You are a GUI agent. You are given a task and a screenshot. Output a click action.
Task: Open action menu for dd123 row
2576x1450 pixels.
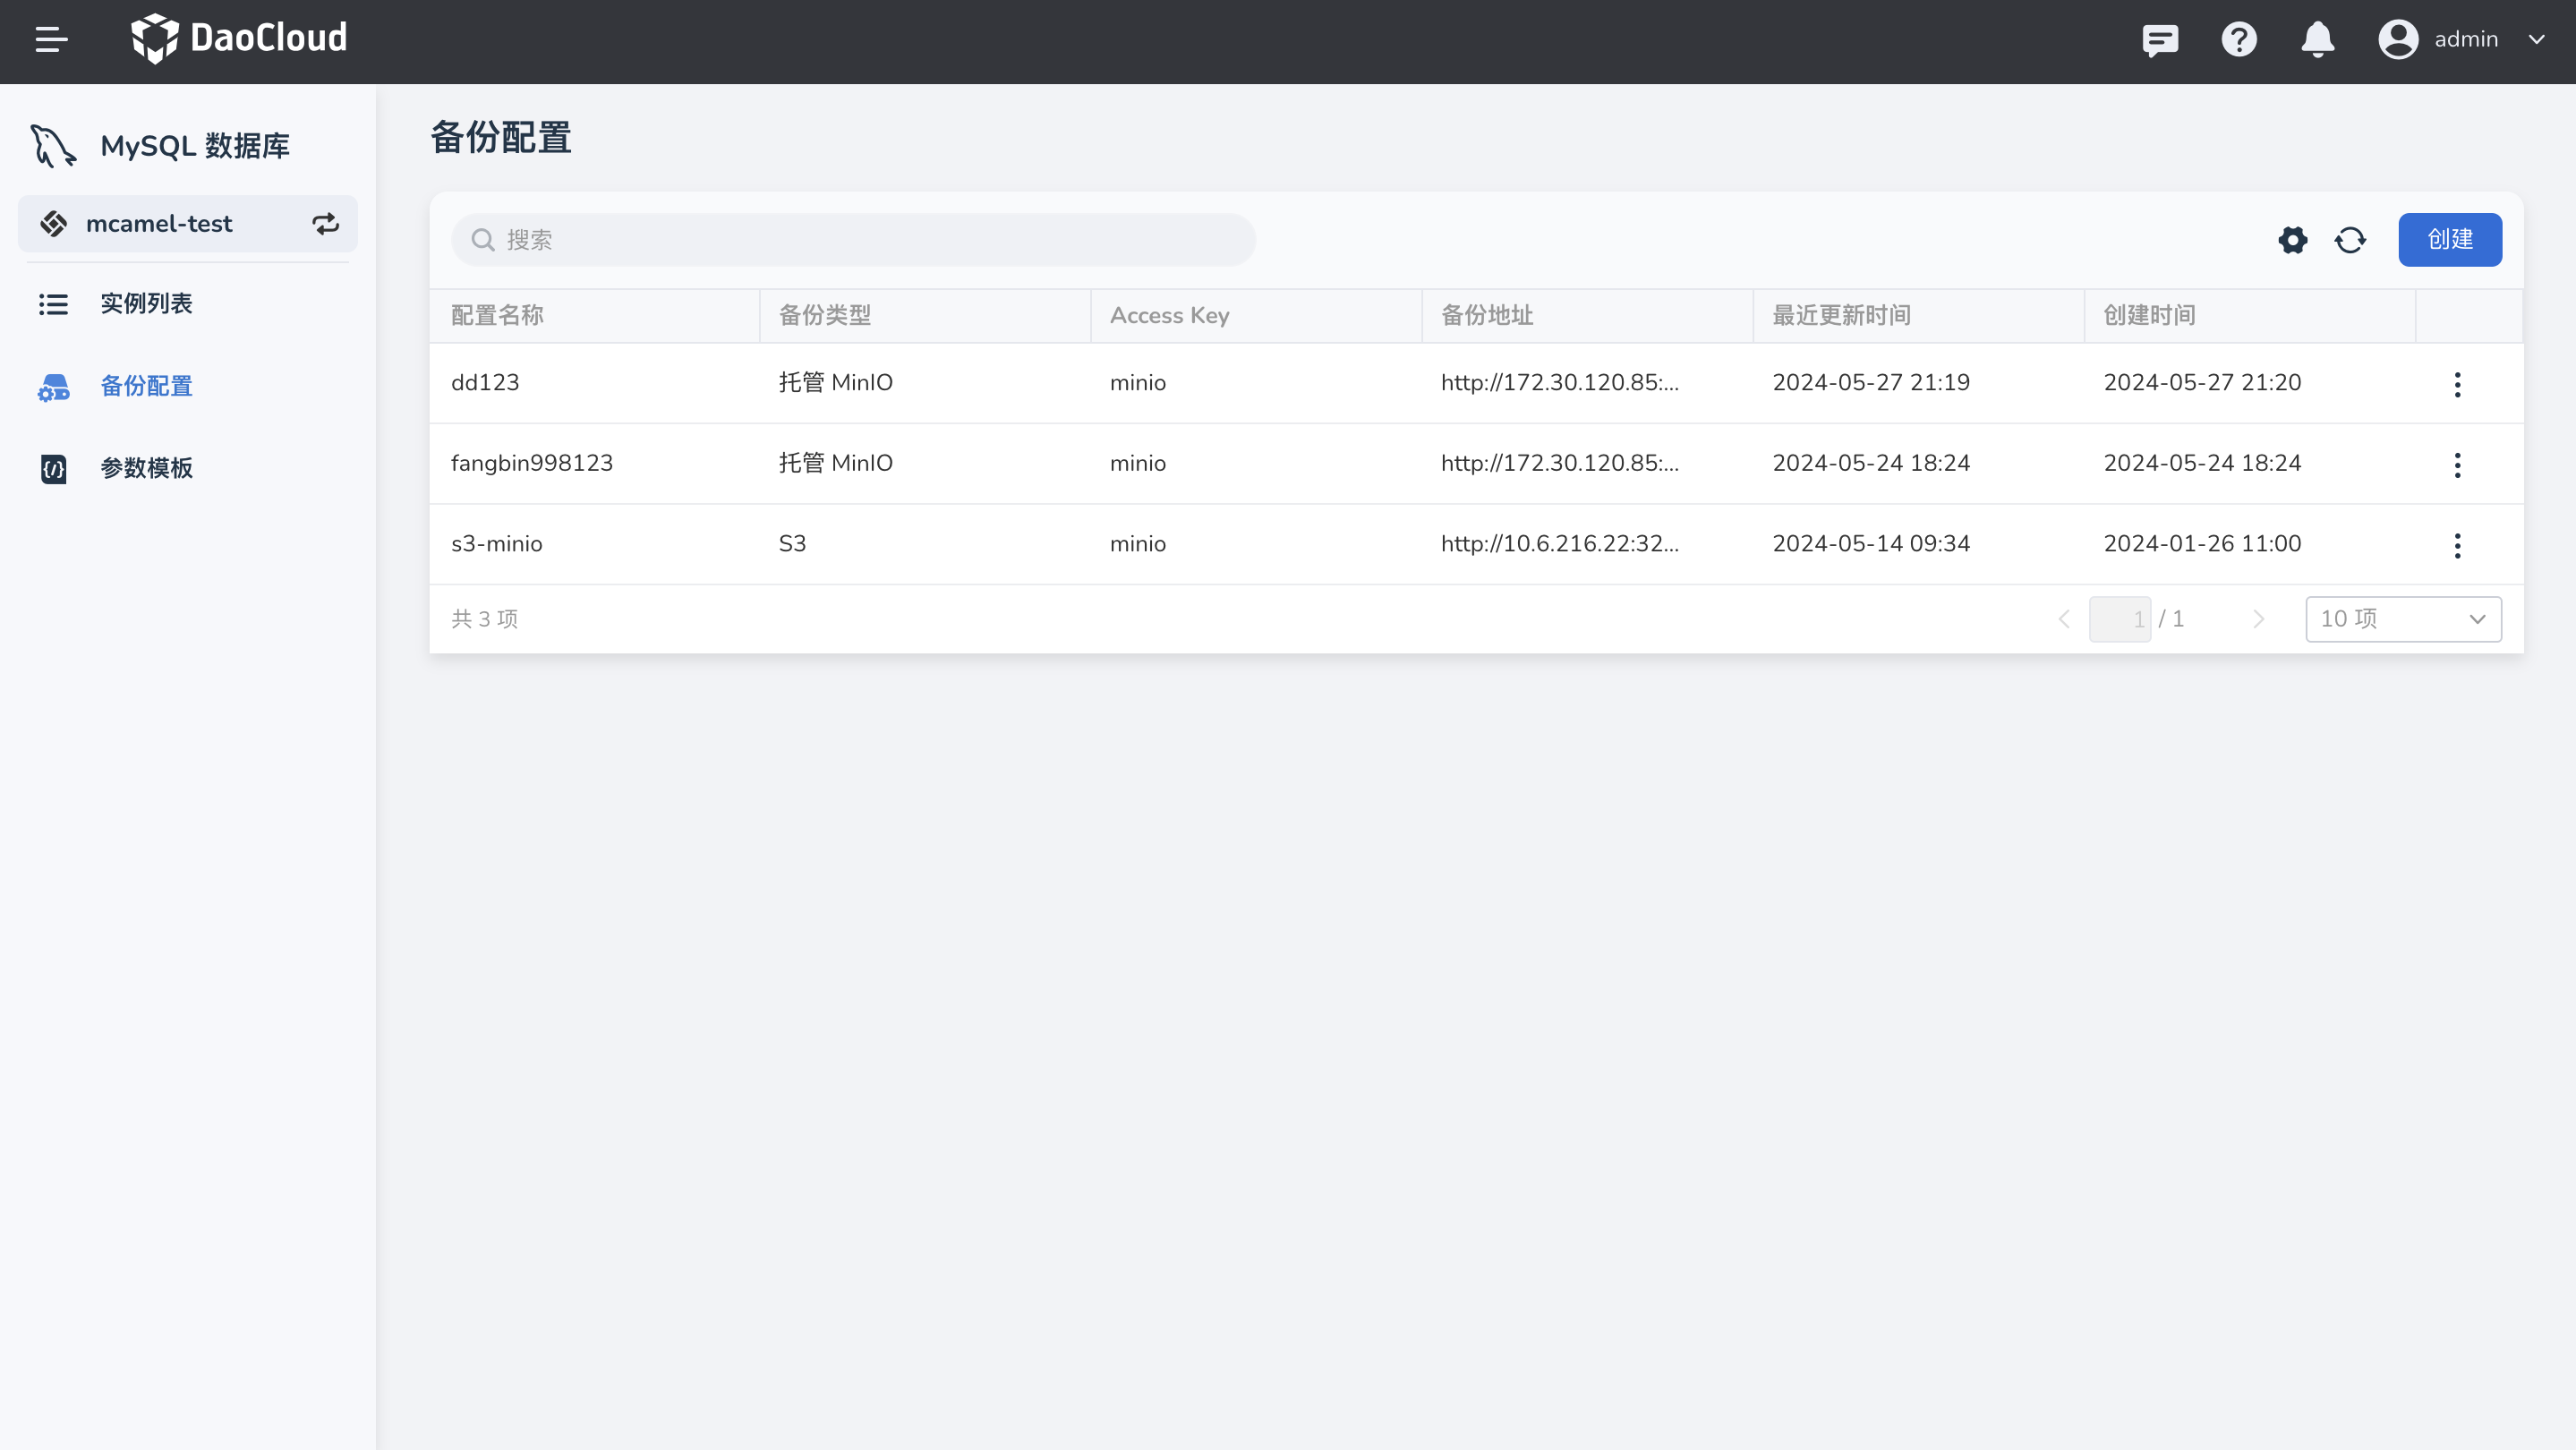(x=2457, y=384)
